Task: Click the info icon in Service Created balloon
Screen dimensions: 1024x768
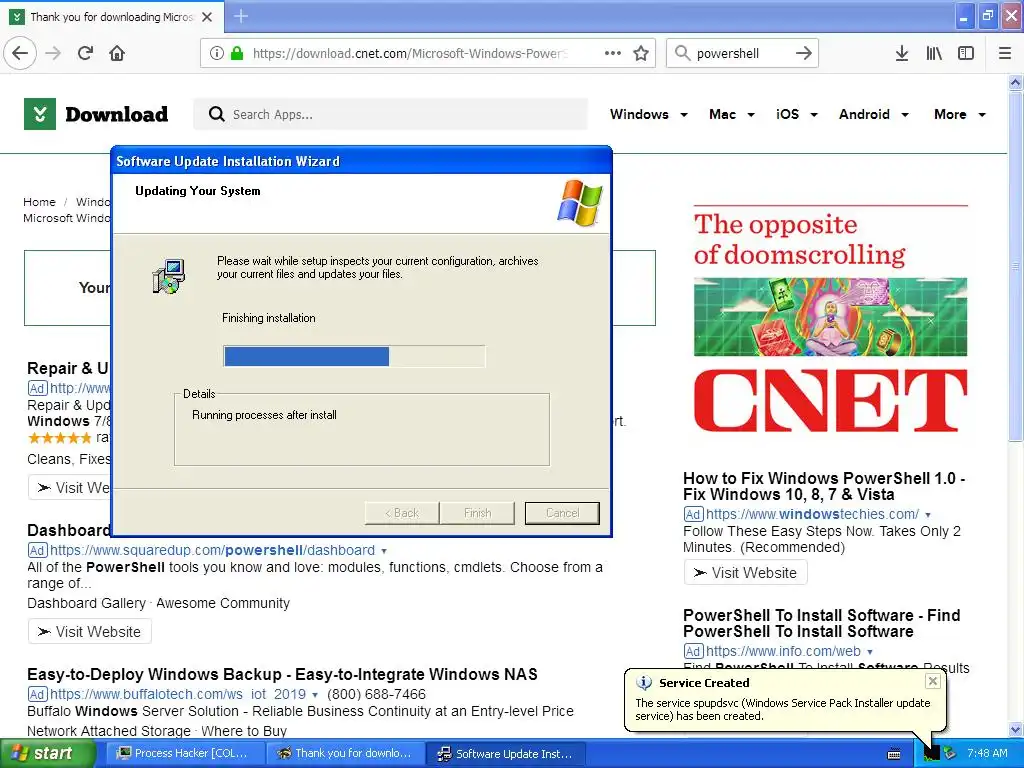Action: 644,682
